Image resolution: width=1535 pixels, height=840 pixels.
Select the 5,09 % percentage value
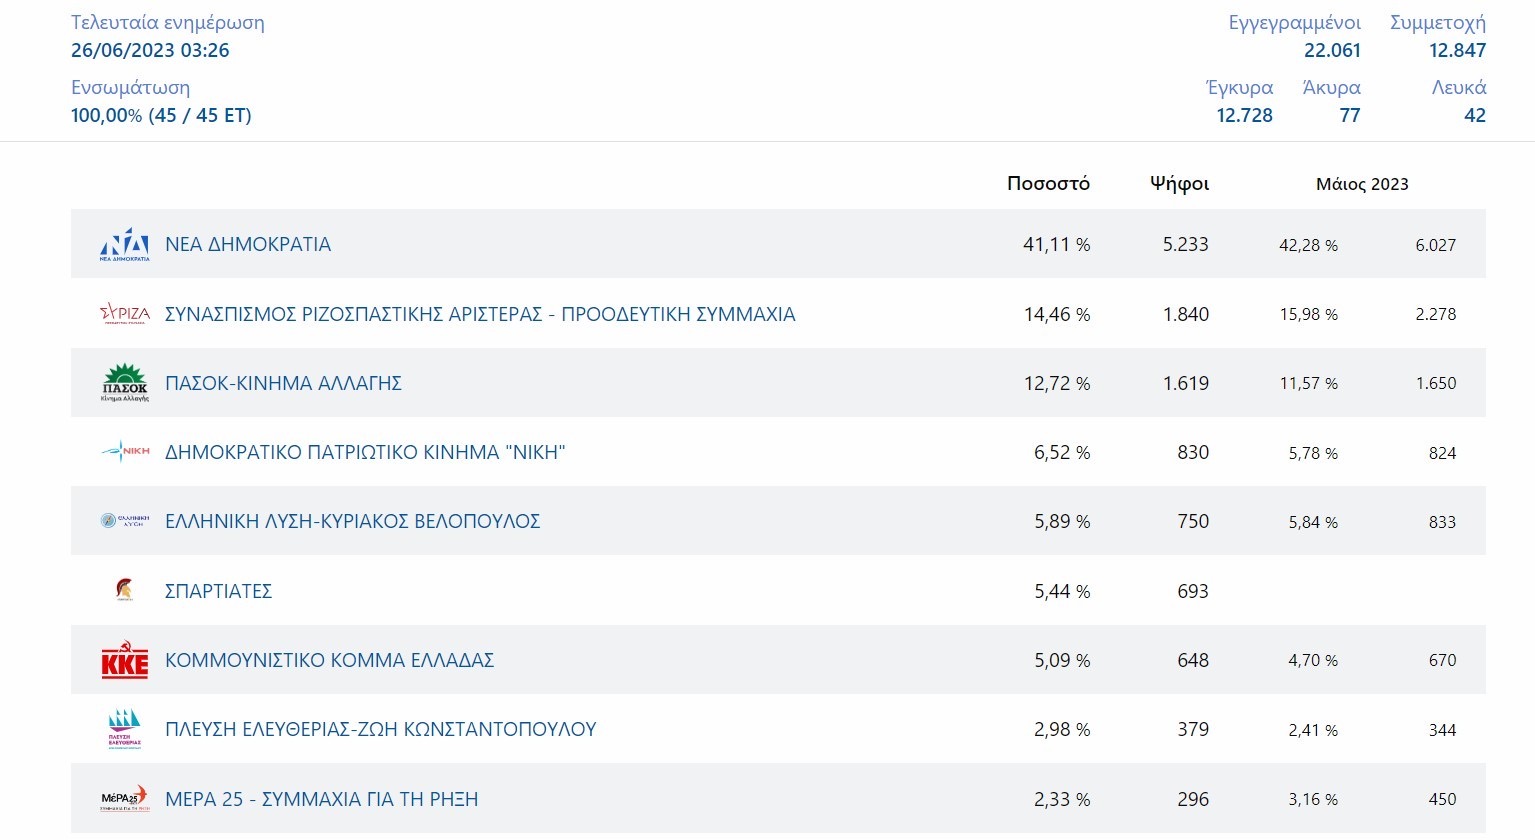click(1062, 660)
